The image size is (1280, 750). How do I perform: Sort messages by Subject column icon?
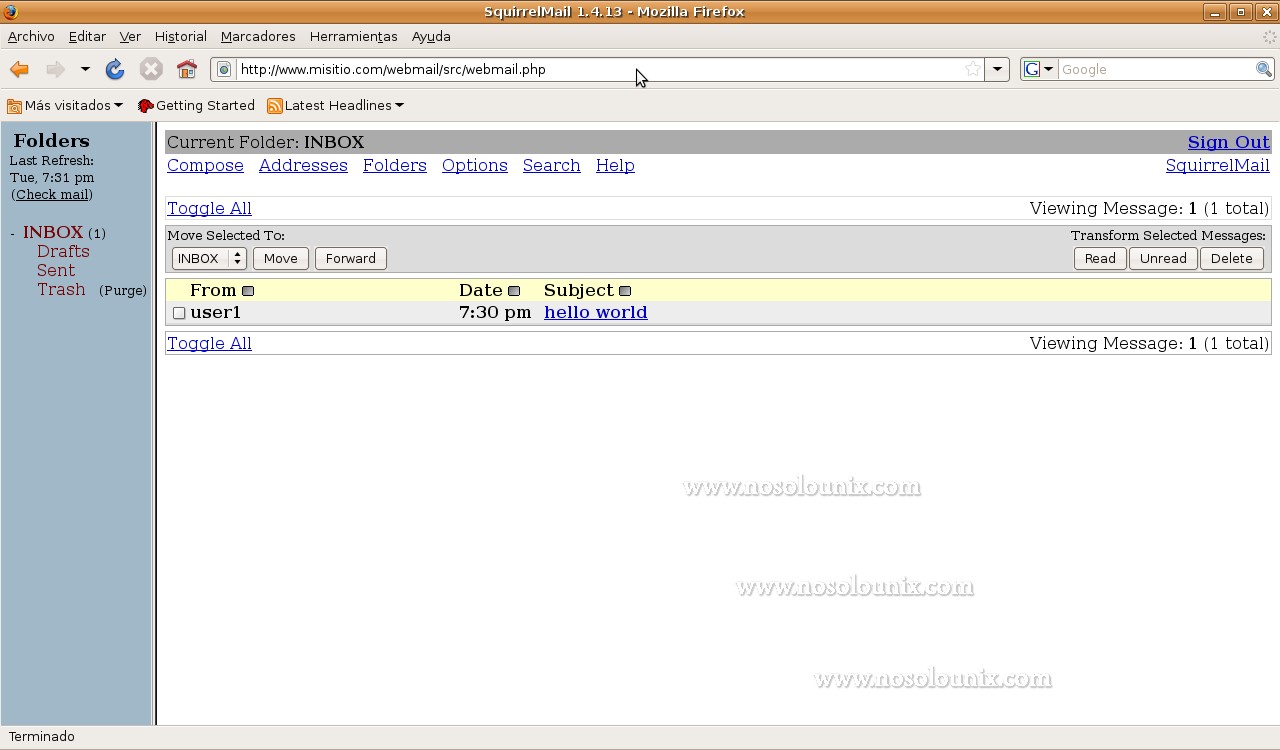(x=625, y=291)
